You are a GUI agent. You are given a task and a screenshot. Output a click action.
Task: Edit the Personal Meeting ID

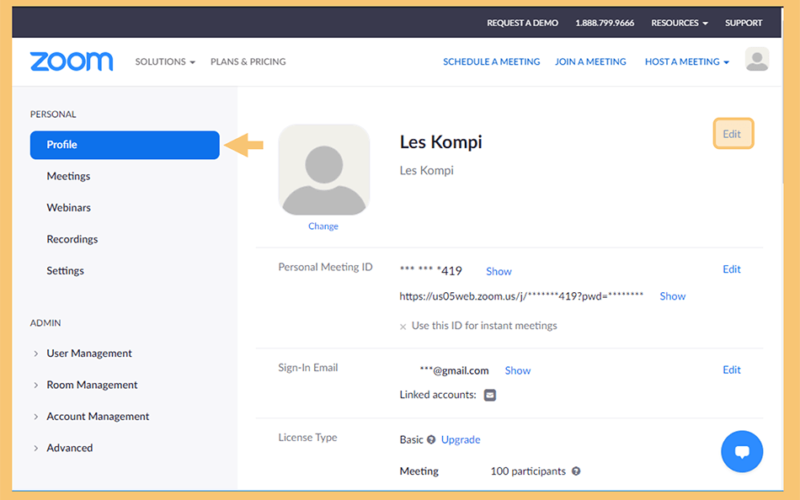click(732, 269)
